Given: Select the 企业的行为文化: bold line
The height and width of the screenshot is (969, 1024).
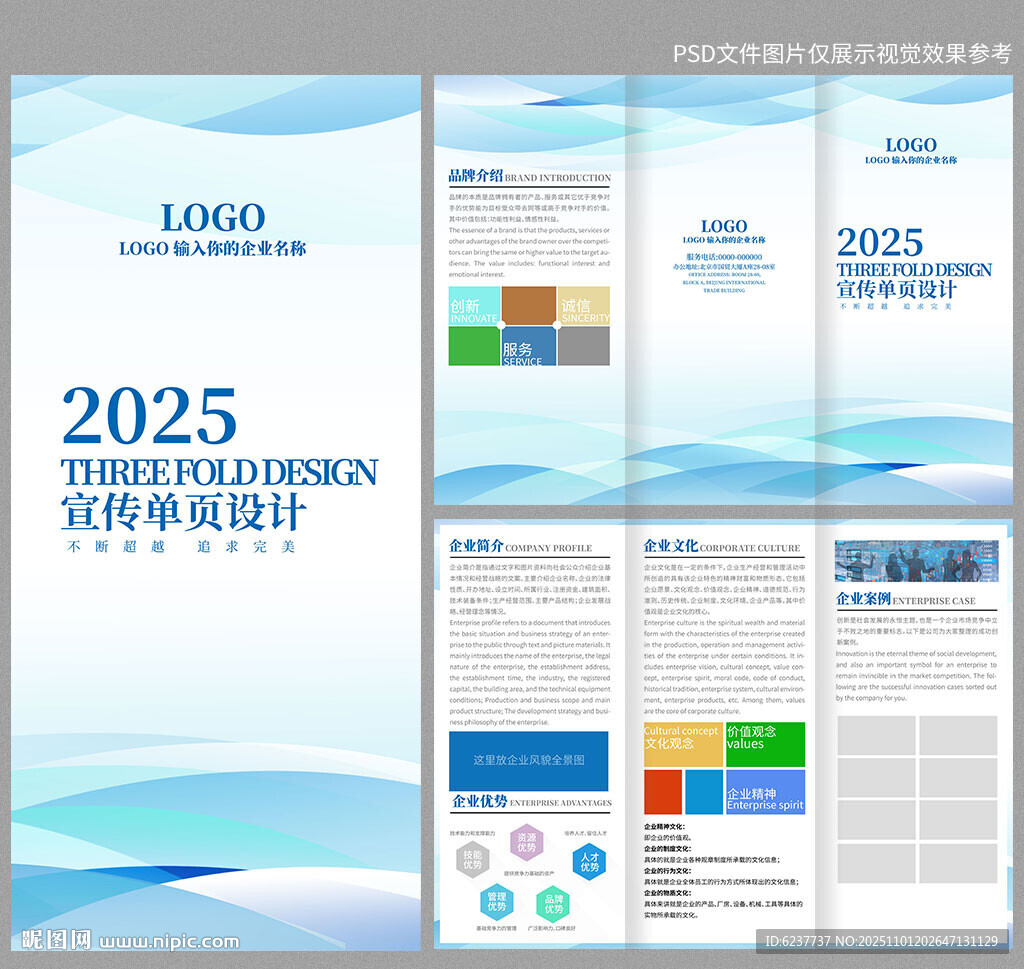Looking at the screenshot, I should 667,871.
